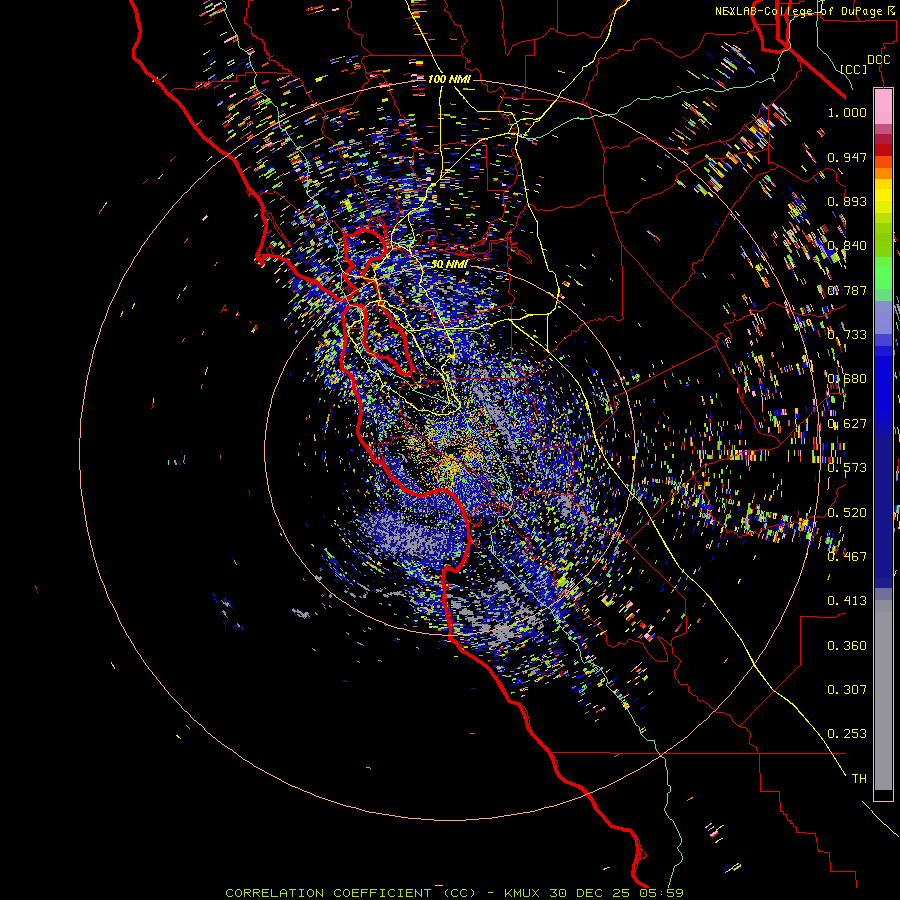Viewport: 900px width, 900px height.
Task: Pick the orange segment of the color bar
Action: tap(883, 173)
